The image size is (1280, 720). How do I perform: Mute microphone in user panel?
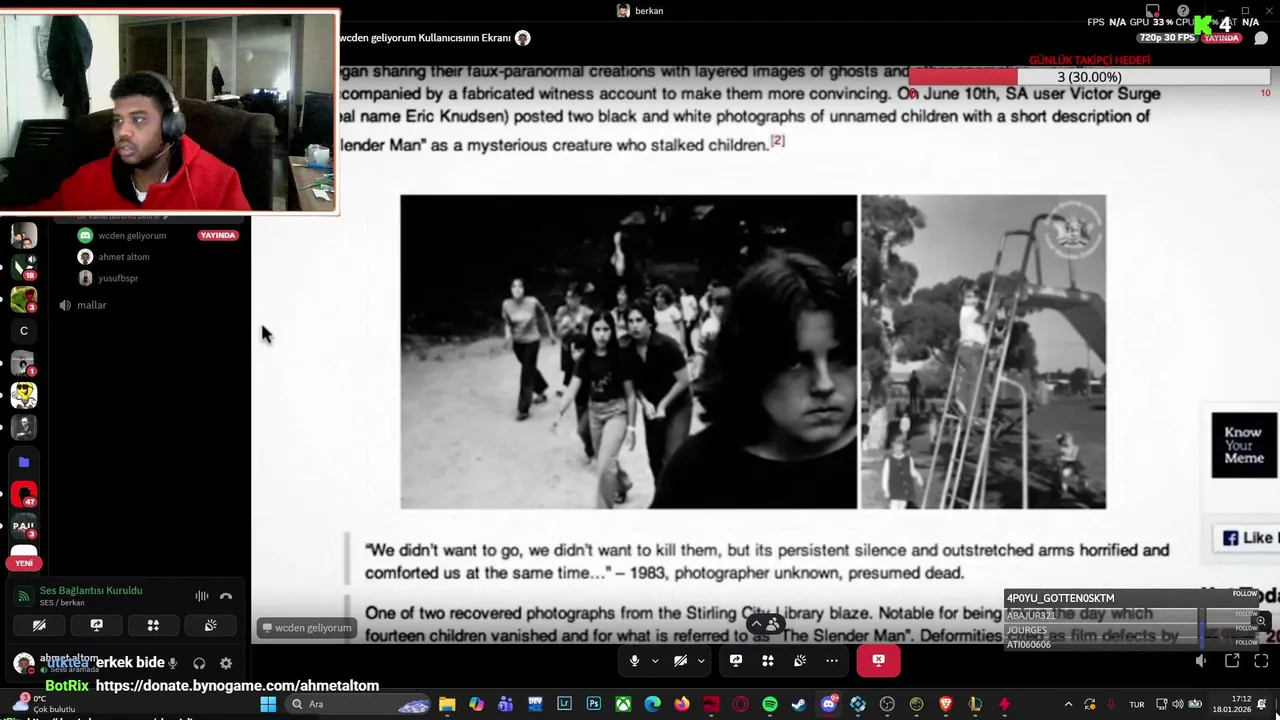tap(173, 663)
